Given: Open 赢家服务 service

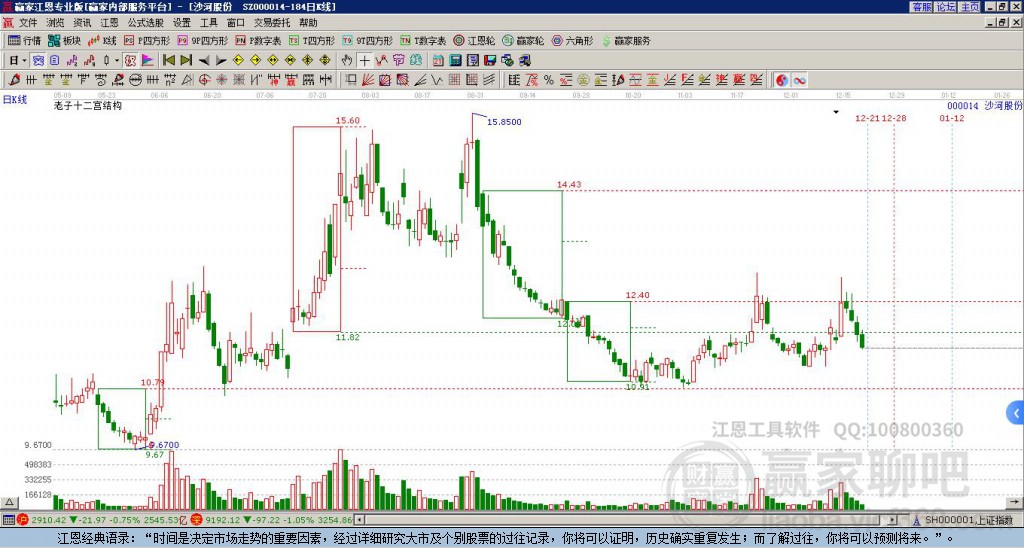Looking at the screenshot, I should 626,40.
